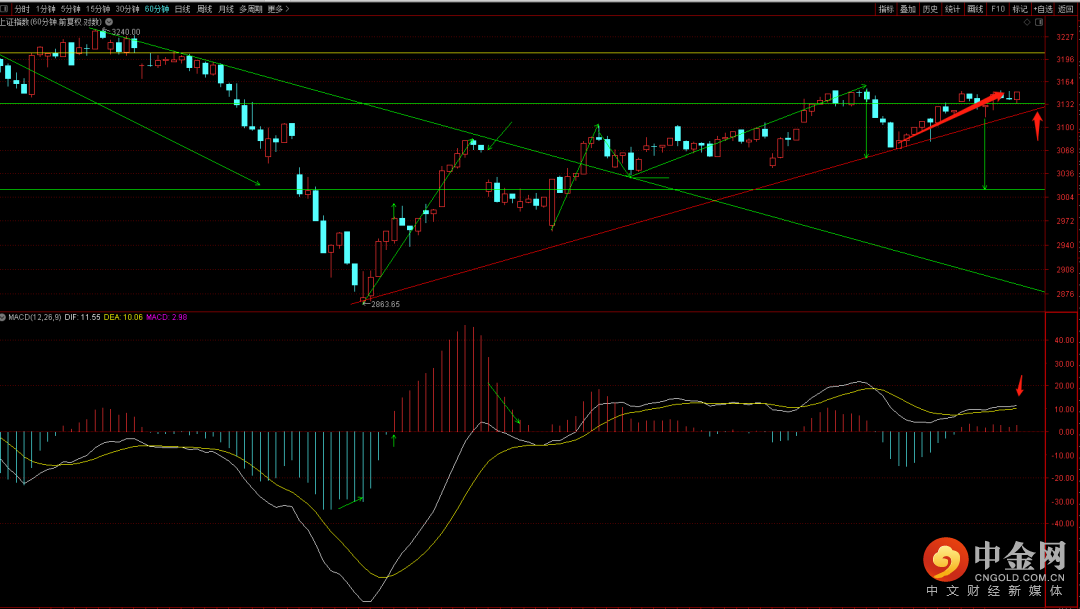The width and height of the screenshot is (1080, 609).
Task: Open the MACD indicator settings circle icon
Action: click(x=3, y=317)
